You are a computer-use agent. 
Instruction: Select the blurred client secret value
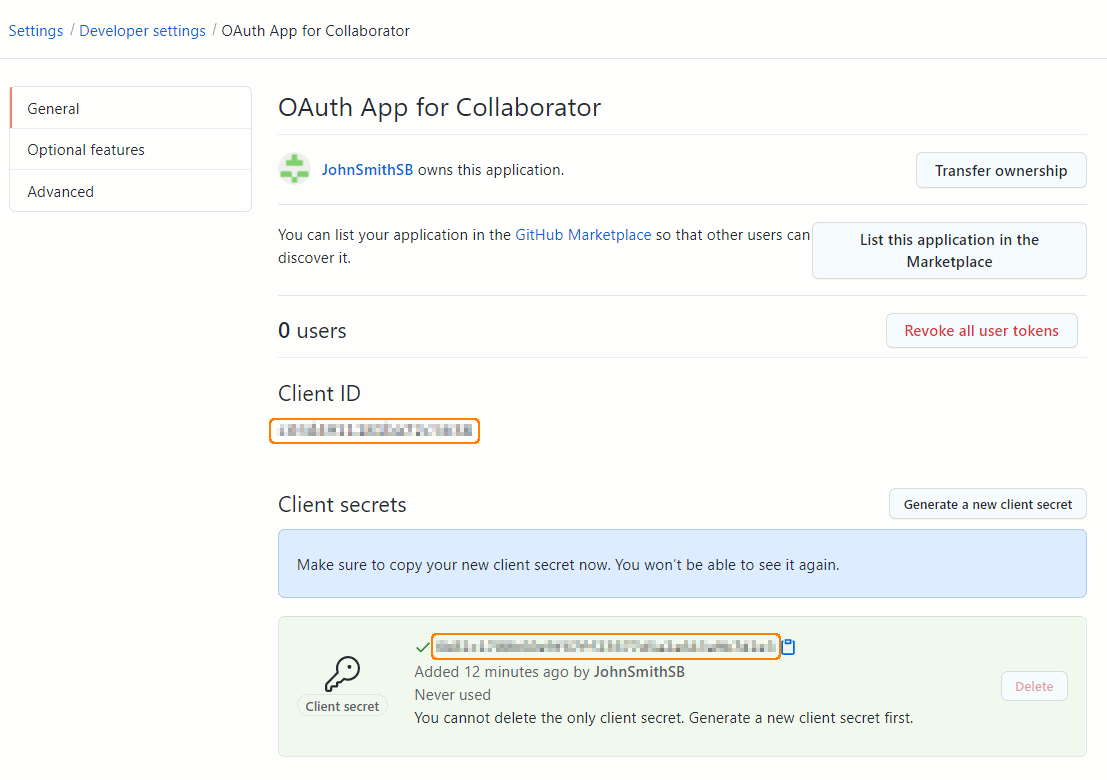pos(605,646)
